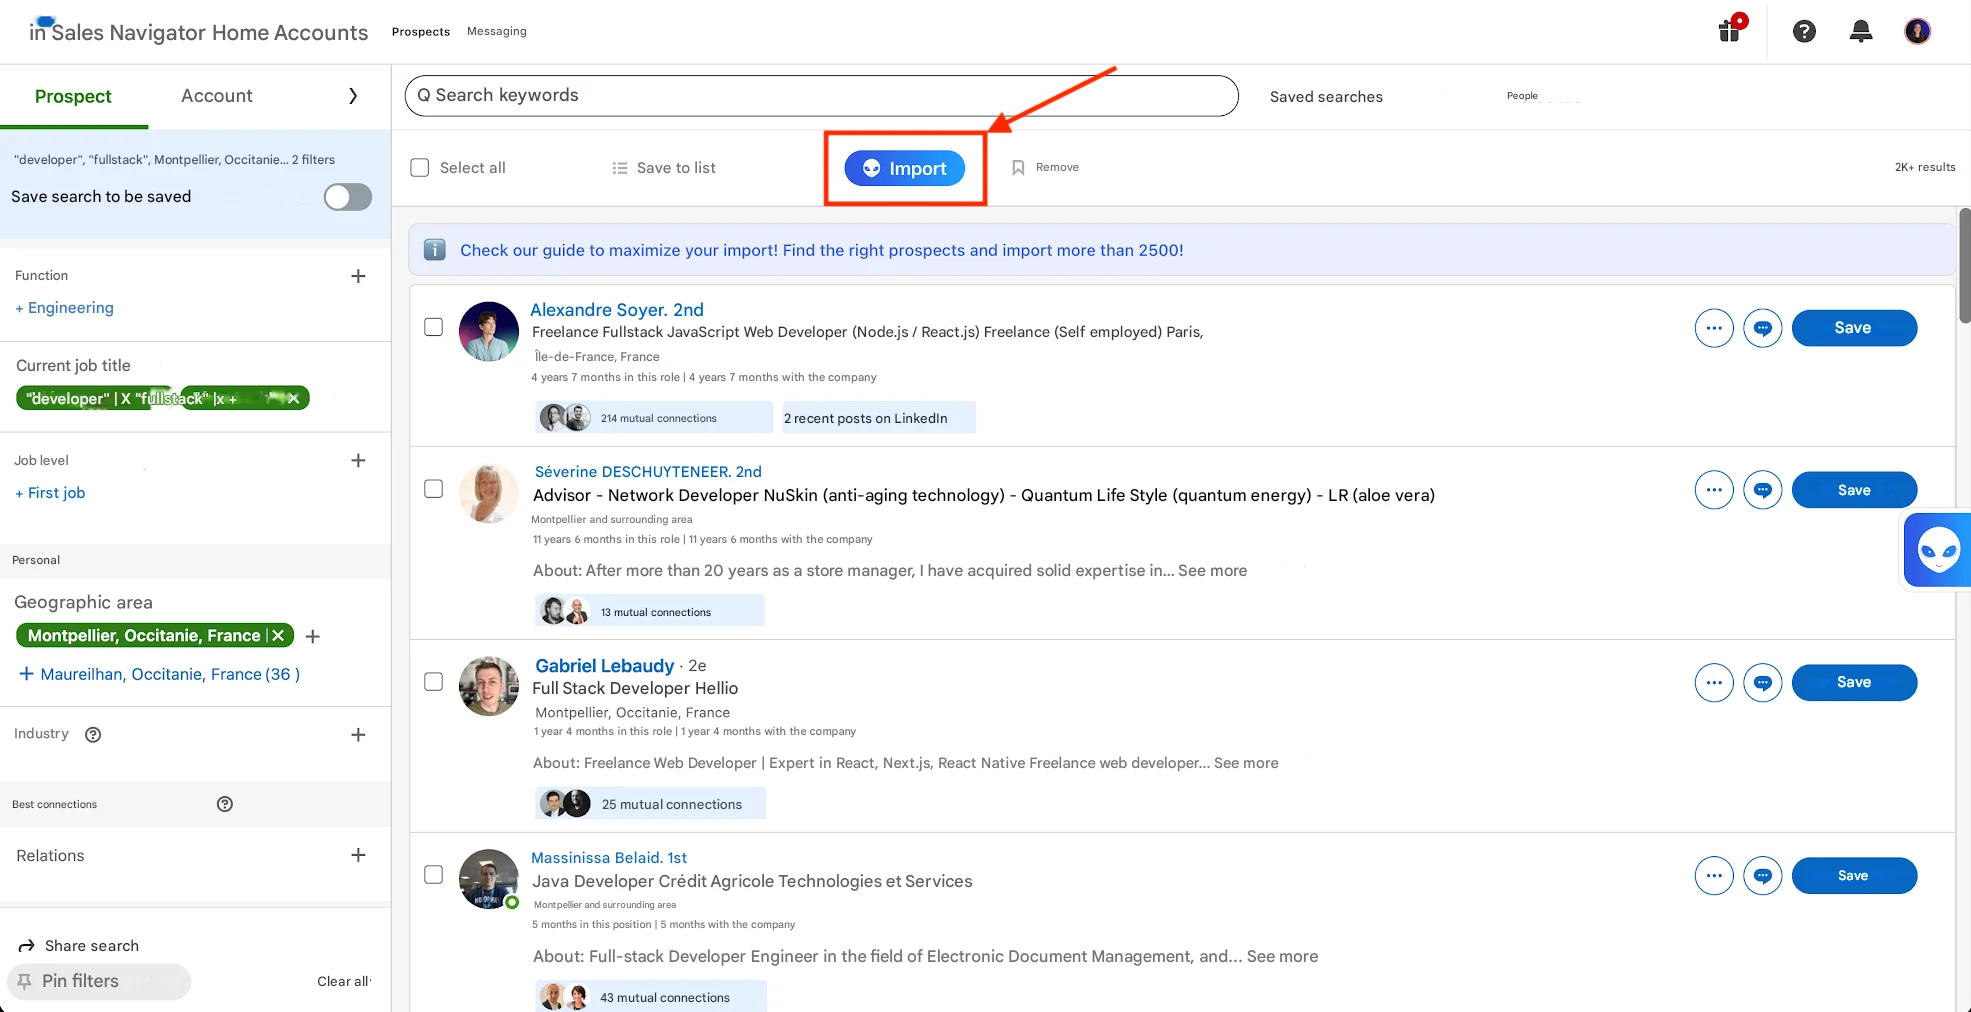The width and height of the screenshot is (1971, 1012).
Task: Open more options for Gabriel Lebaudy
Action: (x=1714, y=683)
